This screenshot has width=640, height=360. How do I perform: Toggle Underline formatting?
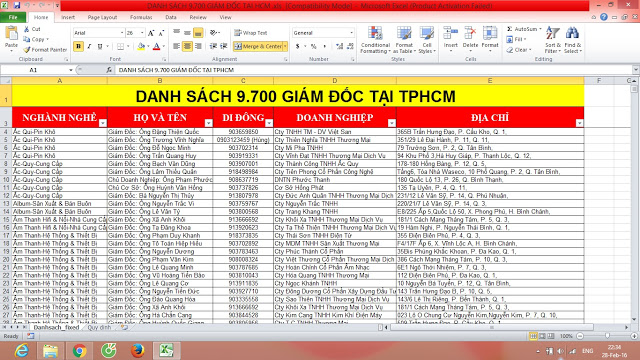tap(100, 47)
